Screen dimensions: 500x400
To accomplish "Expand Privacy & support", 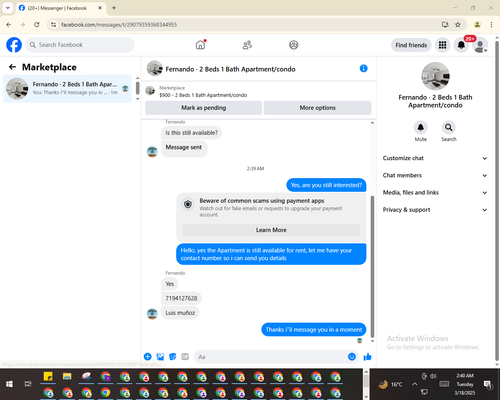I will [435, 210].
